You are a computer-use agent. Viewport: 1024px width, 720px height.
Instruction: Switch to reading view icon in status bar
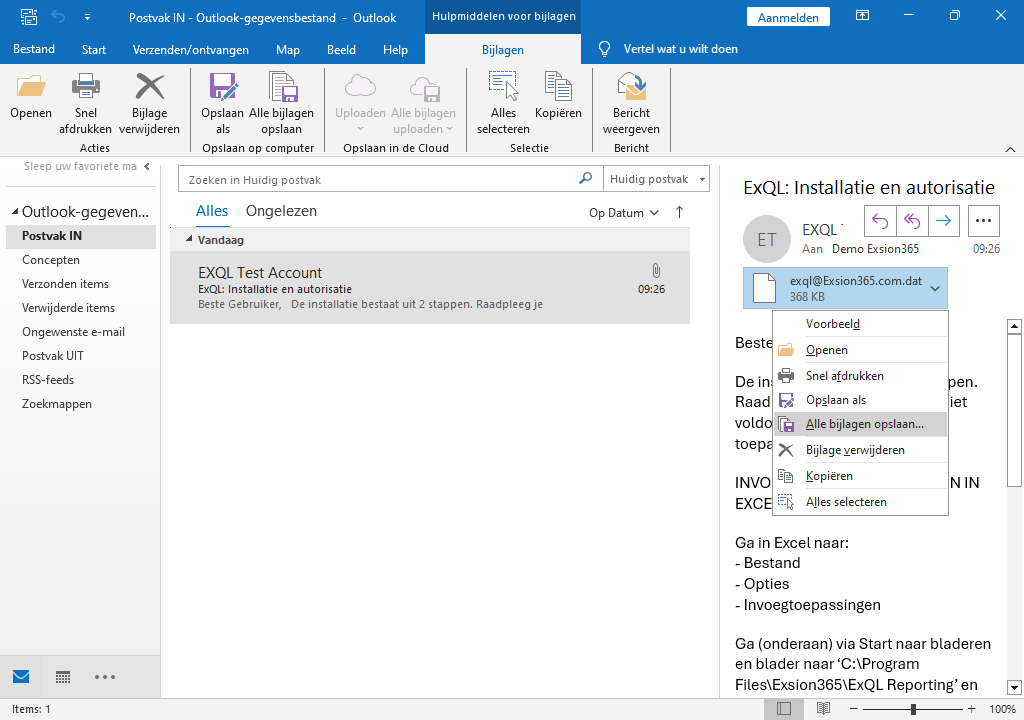click(x=824, y=709)
